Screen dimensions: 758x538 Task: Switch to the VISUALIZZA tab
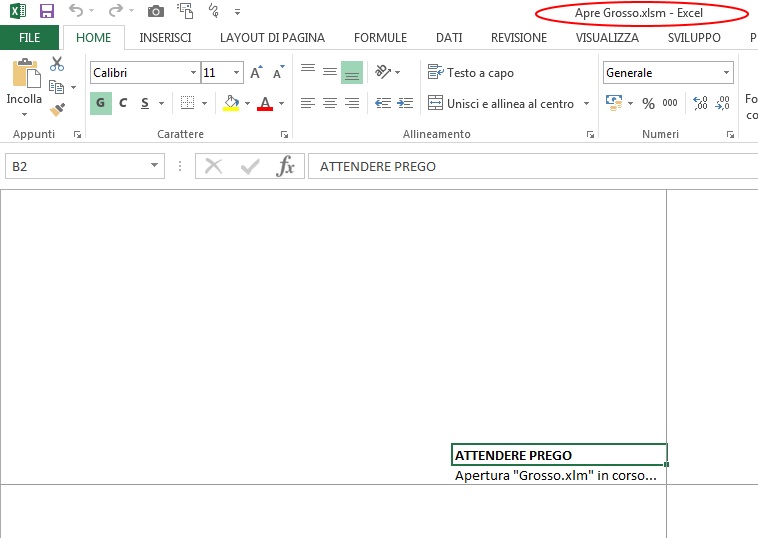tap(607, 38)
